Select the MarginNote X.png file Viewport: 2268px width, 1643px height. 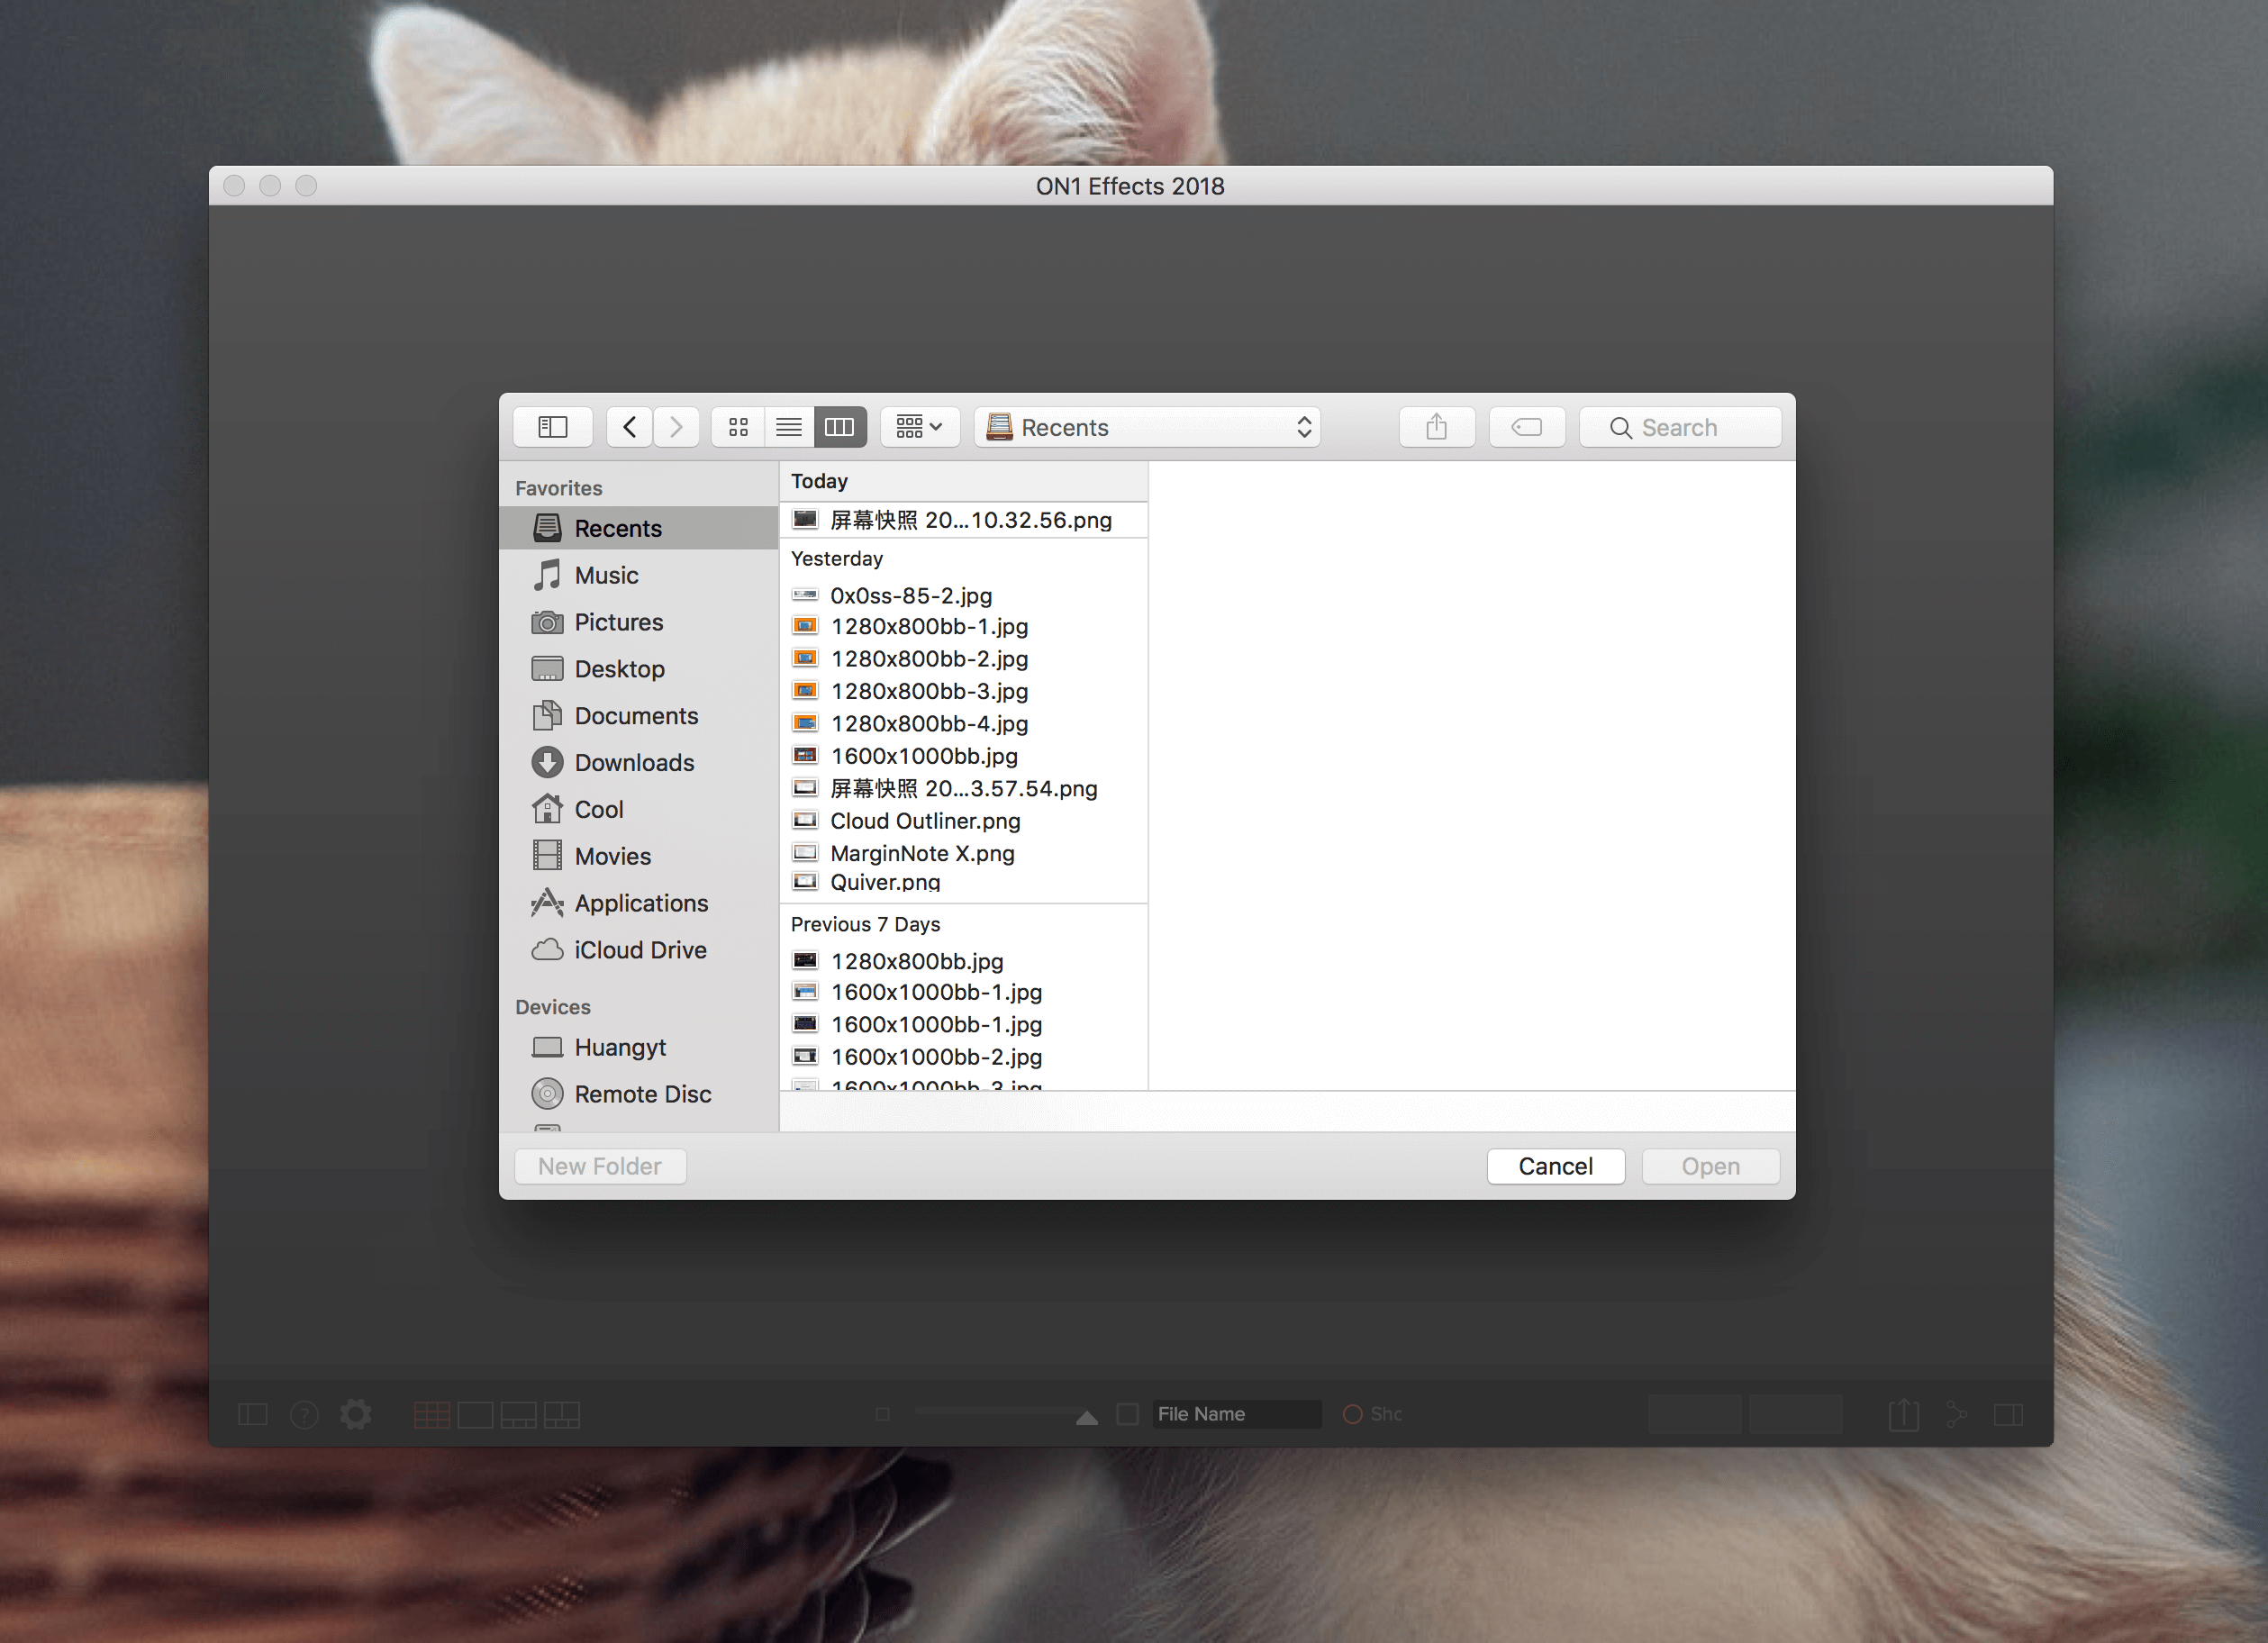(924, 852)
